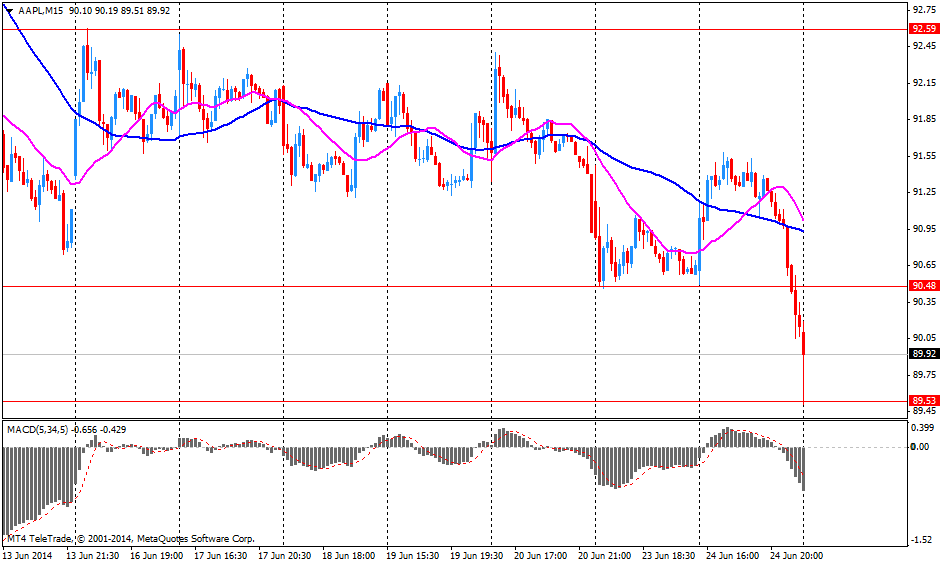Viewport: 947px width, 564px height.
Task: Click the 24 Jun 20:00 time label
Action: [797, 555]
